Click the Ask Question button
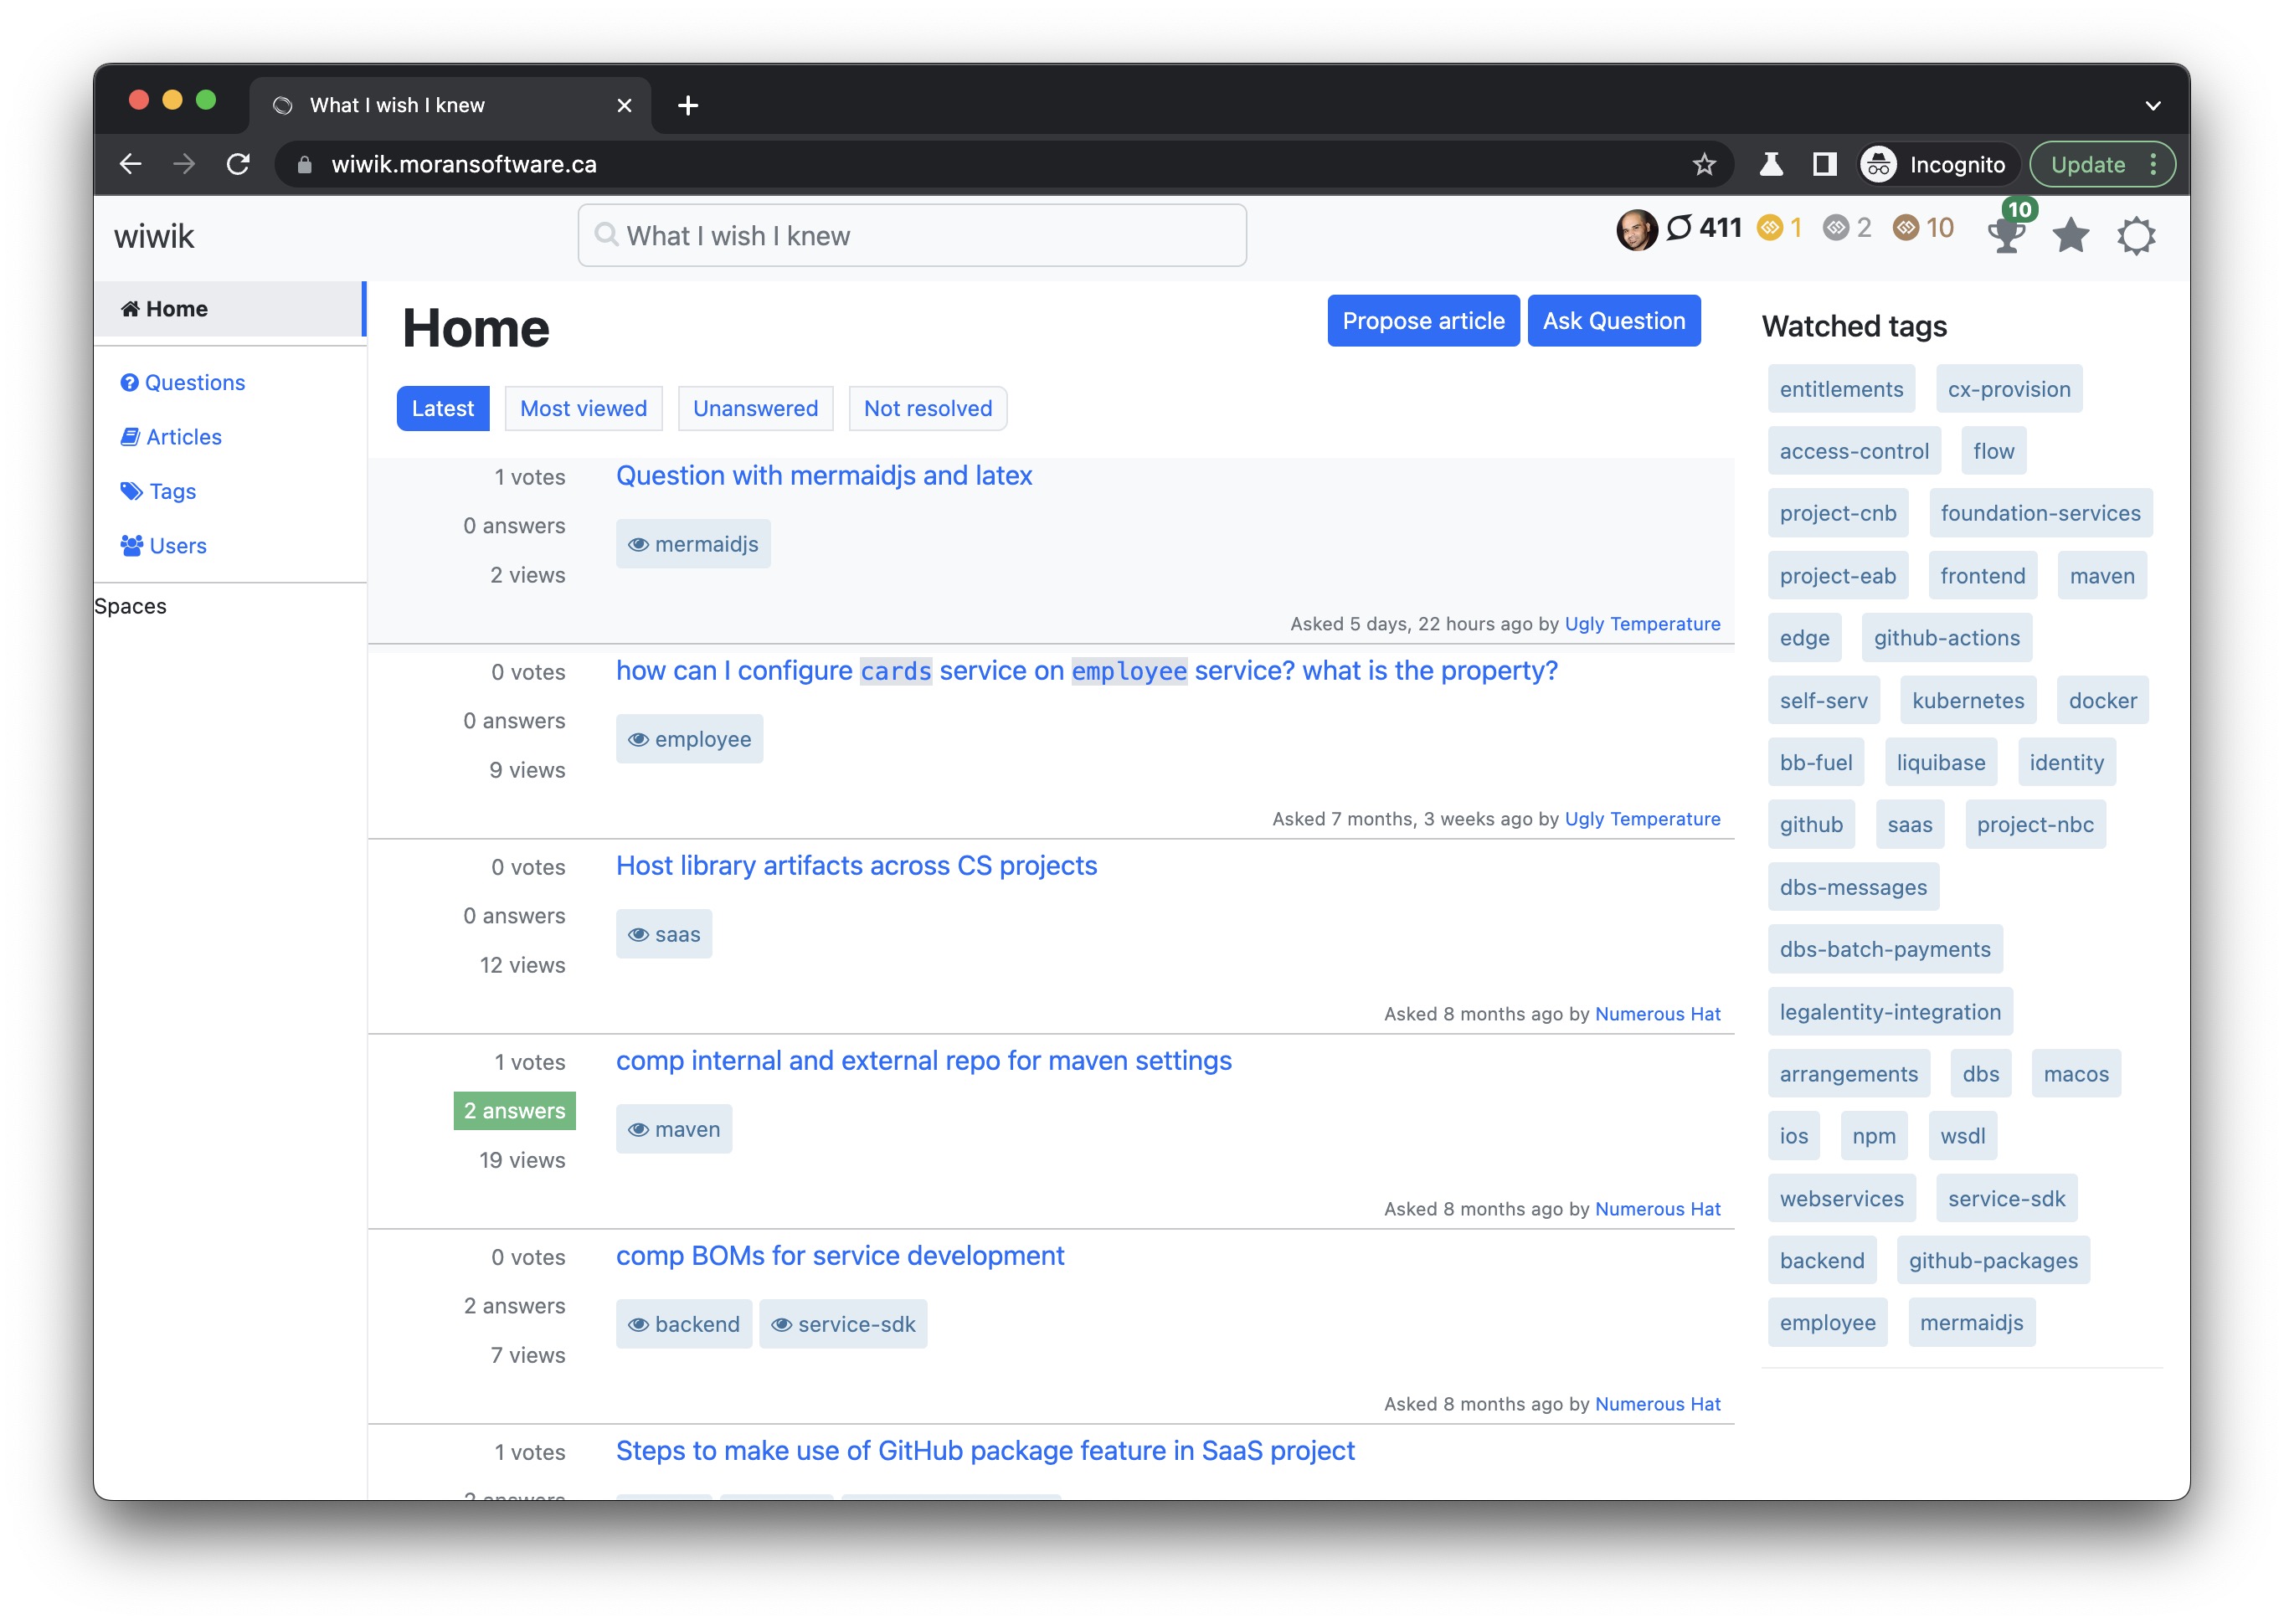This screenshot has width=2284, height=1624. [1613, 321]
